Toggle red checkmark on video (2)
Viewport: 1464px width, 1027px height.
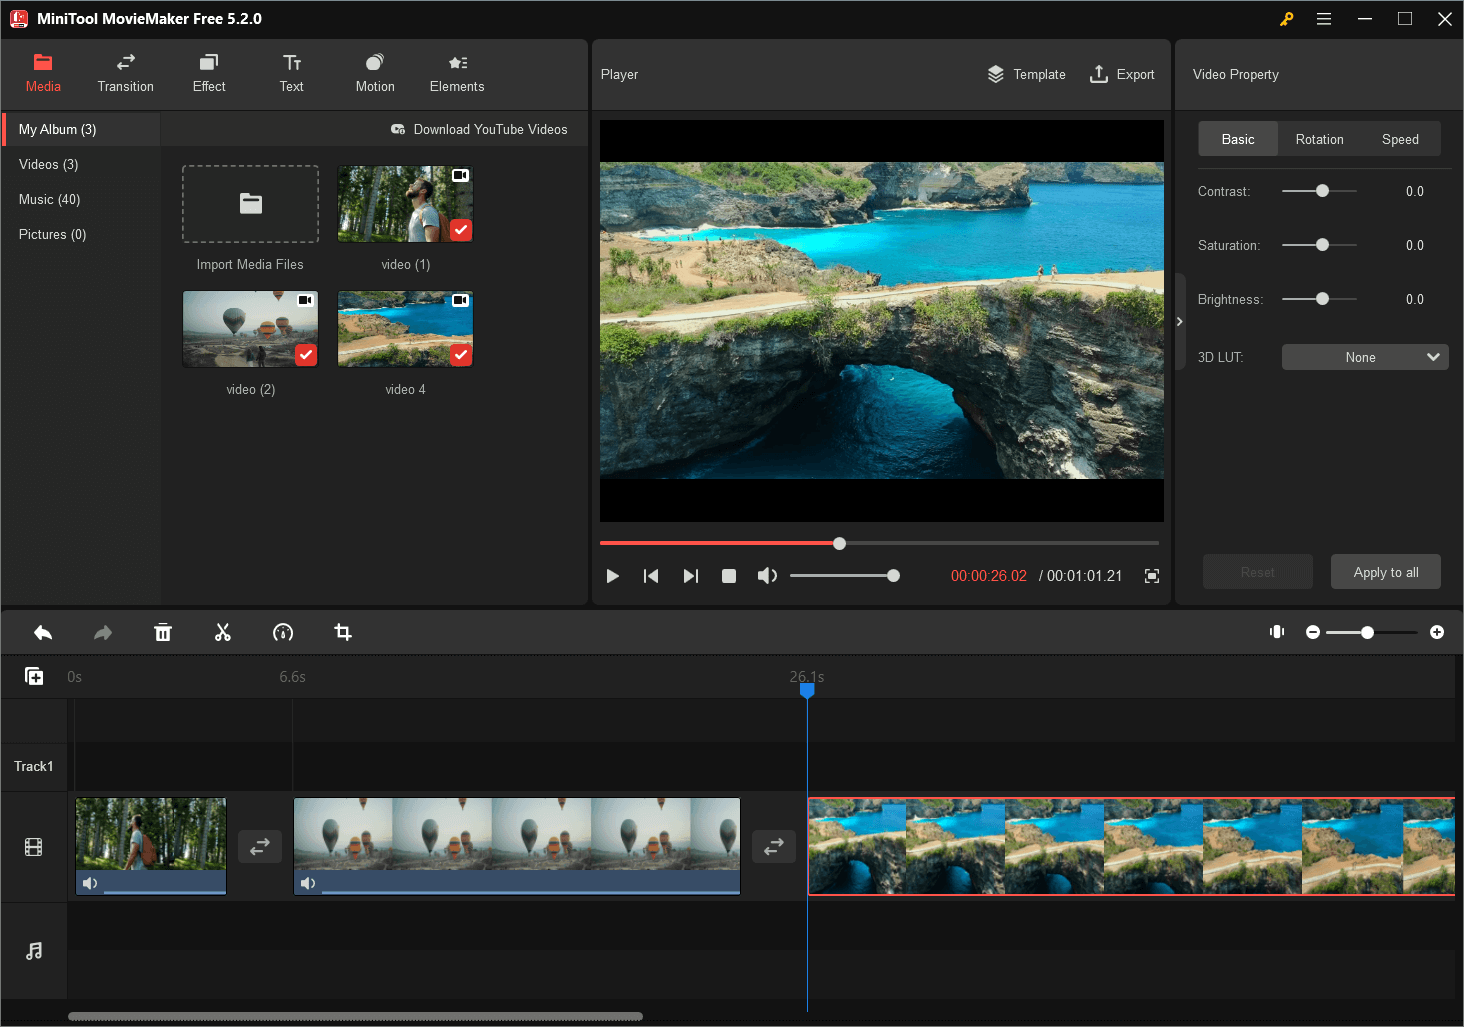[x=306, y=355]
